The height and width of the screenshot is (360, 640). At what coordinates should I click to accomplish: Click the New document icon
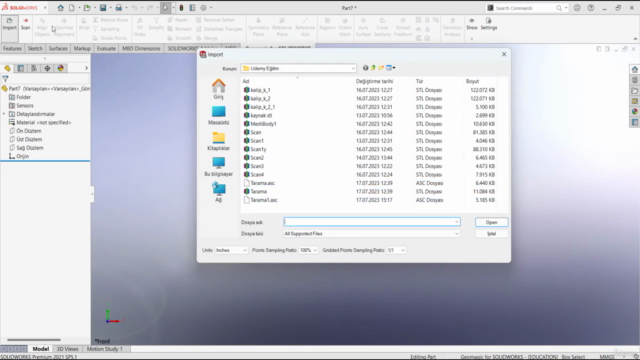point(71,8)
